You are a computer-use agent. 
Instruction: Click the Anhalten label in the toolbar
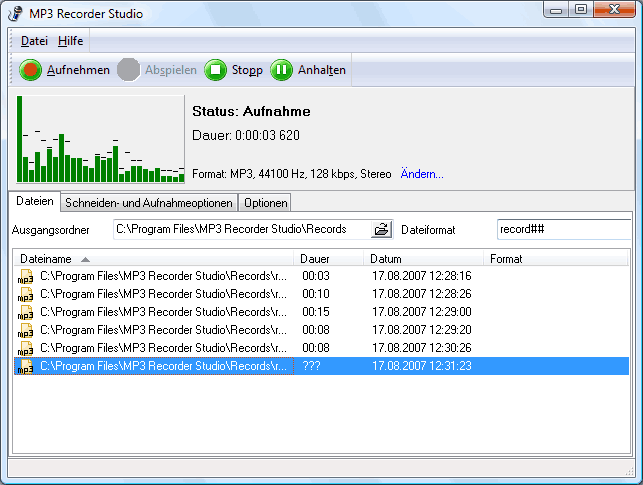click(x=322, y=70)
